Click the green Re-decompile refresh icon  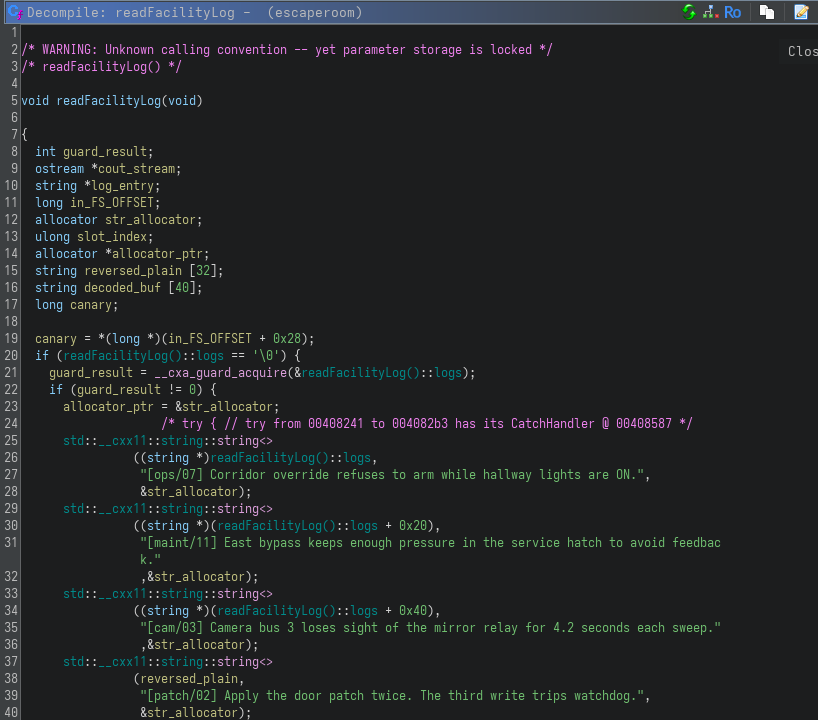click(x=689, y=12)
